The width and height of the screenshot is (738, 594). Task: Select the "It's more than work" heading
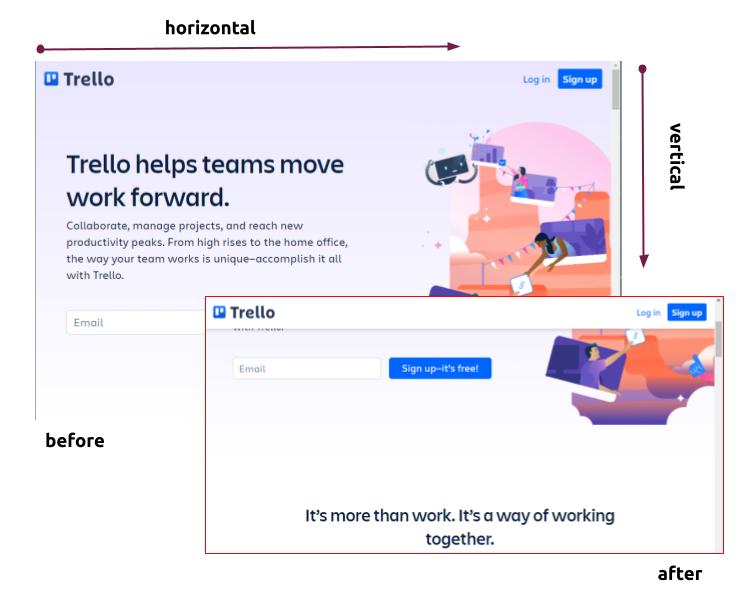tap(459, 527)
